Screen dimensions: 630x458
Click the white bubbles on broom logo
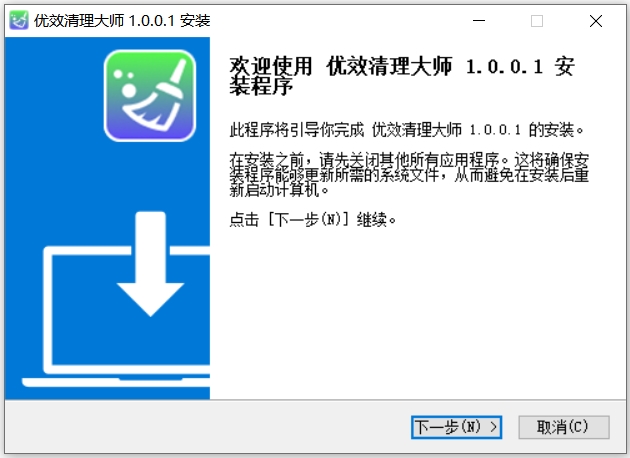125,83
